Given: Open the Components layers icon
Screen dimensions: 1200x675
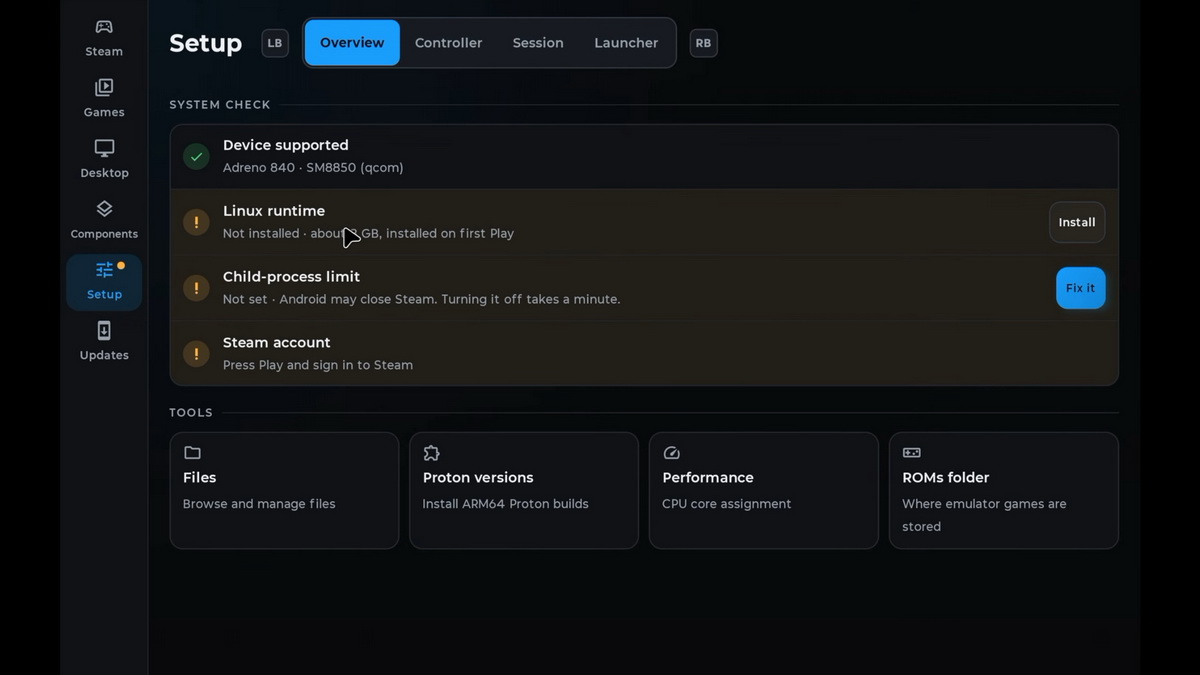Looking at the screenshot, I should (104, 209).
